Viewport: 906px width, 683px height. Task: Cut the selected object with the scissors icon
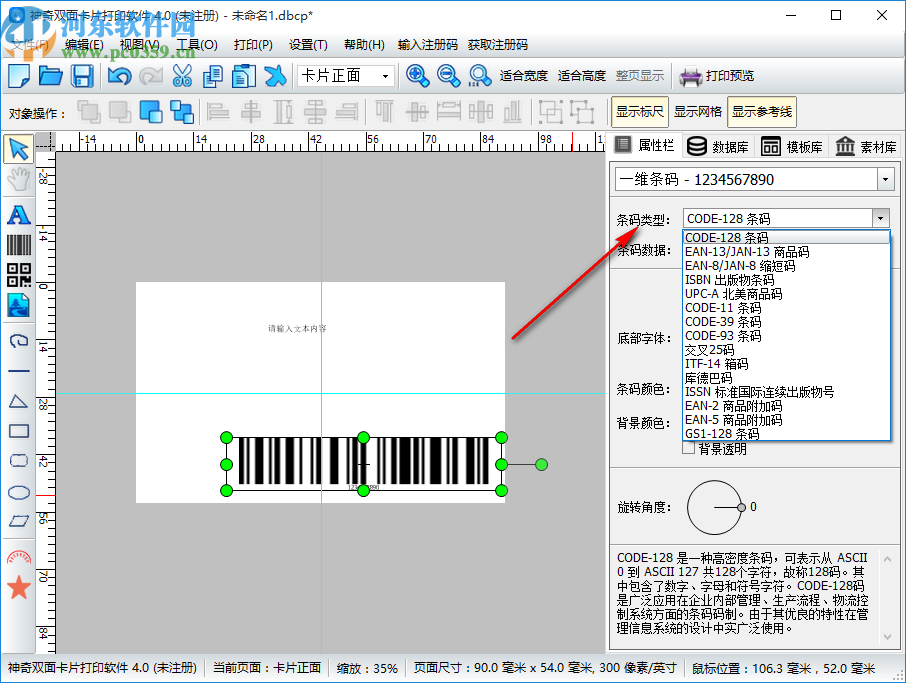pyautogui.click(x=182, y=76)
